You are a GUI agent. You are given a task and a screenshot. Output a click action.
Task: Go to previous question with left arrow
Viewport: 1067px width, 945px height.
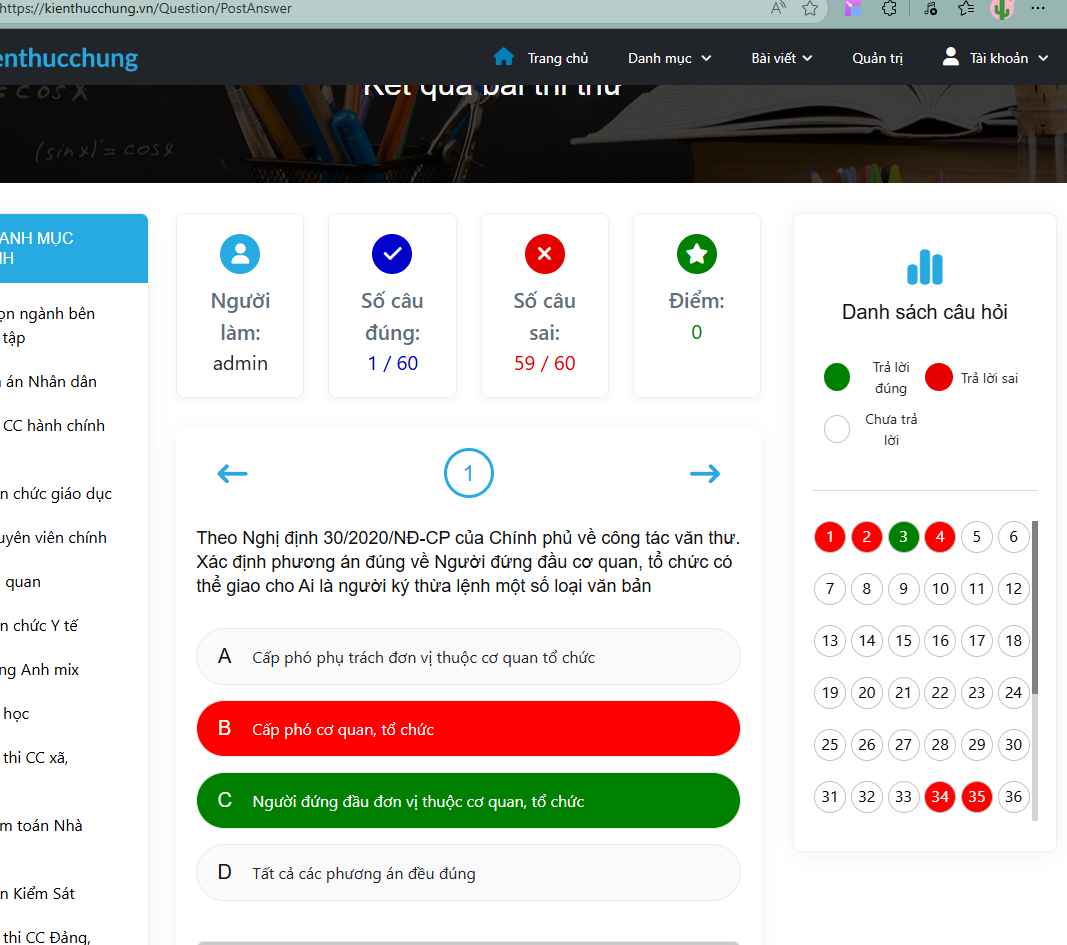click(232, 474)
